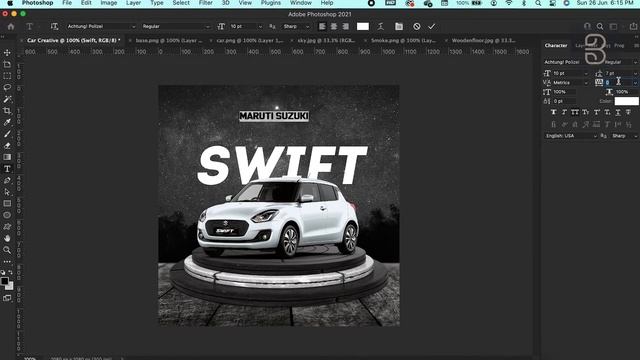Open leading dropdown in Character panel
Viewport: 640px width, 360px height.
[x=636, y=73]
